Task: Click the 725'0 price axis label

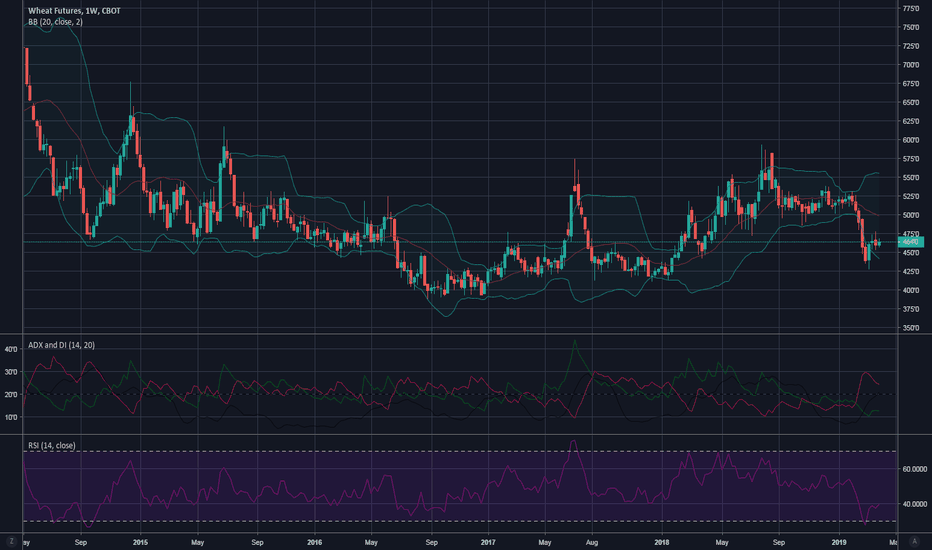Action: (911, 46)
